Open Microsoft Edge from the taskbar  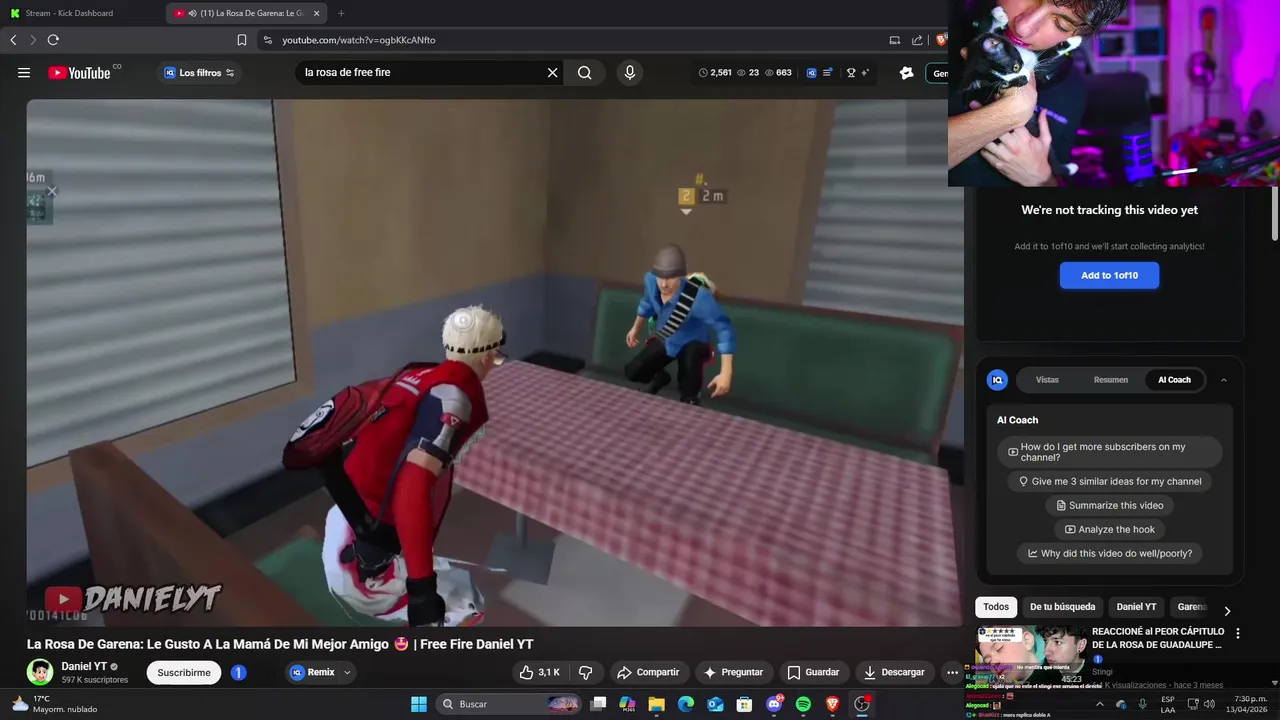click(686, 704)
